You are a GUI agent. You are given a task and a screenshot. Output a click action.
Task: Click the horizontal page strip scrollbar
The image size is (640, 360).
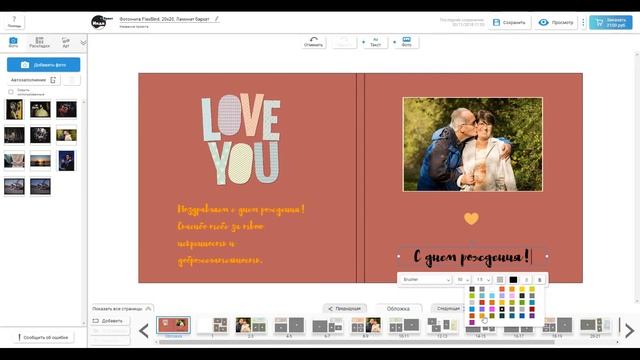(x=356, y=342)
